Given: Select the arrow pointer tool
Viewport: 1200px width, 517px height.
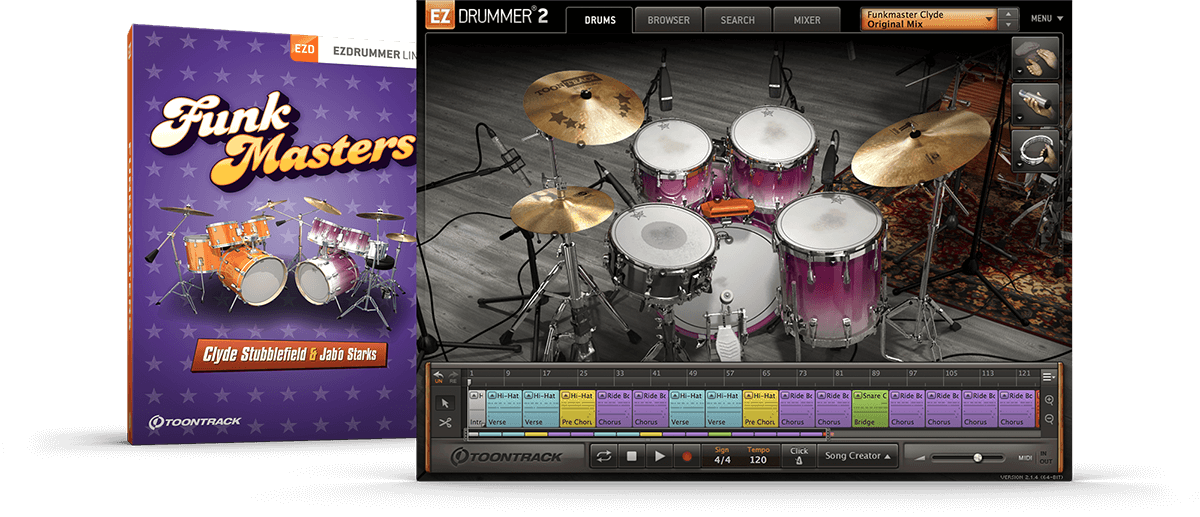Looking at the screenshot, I should (446, 401).
